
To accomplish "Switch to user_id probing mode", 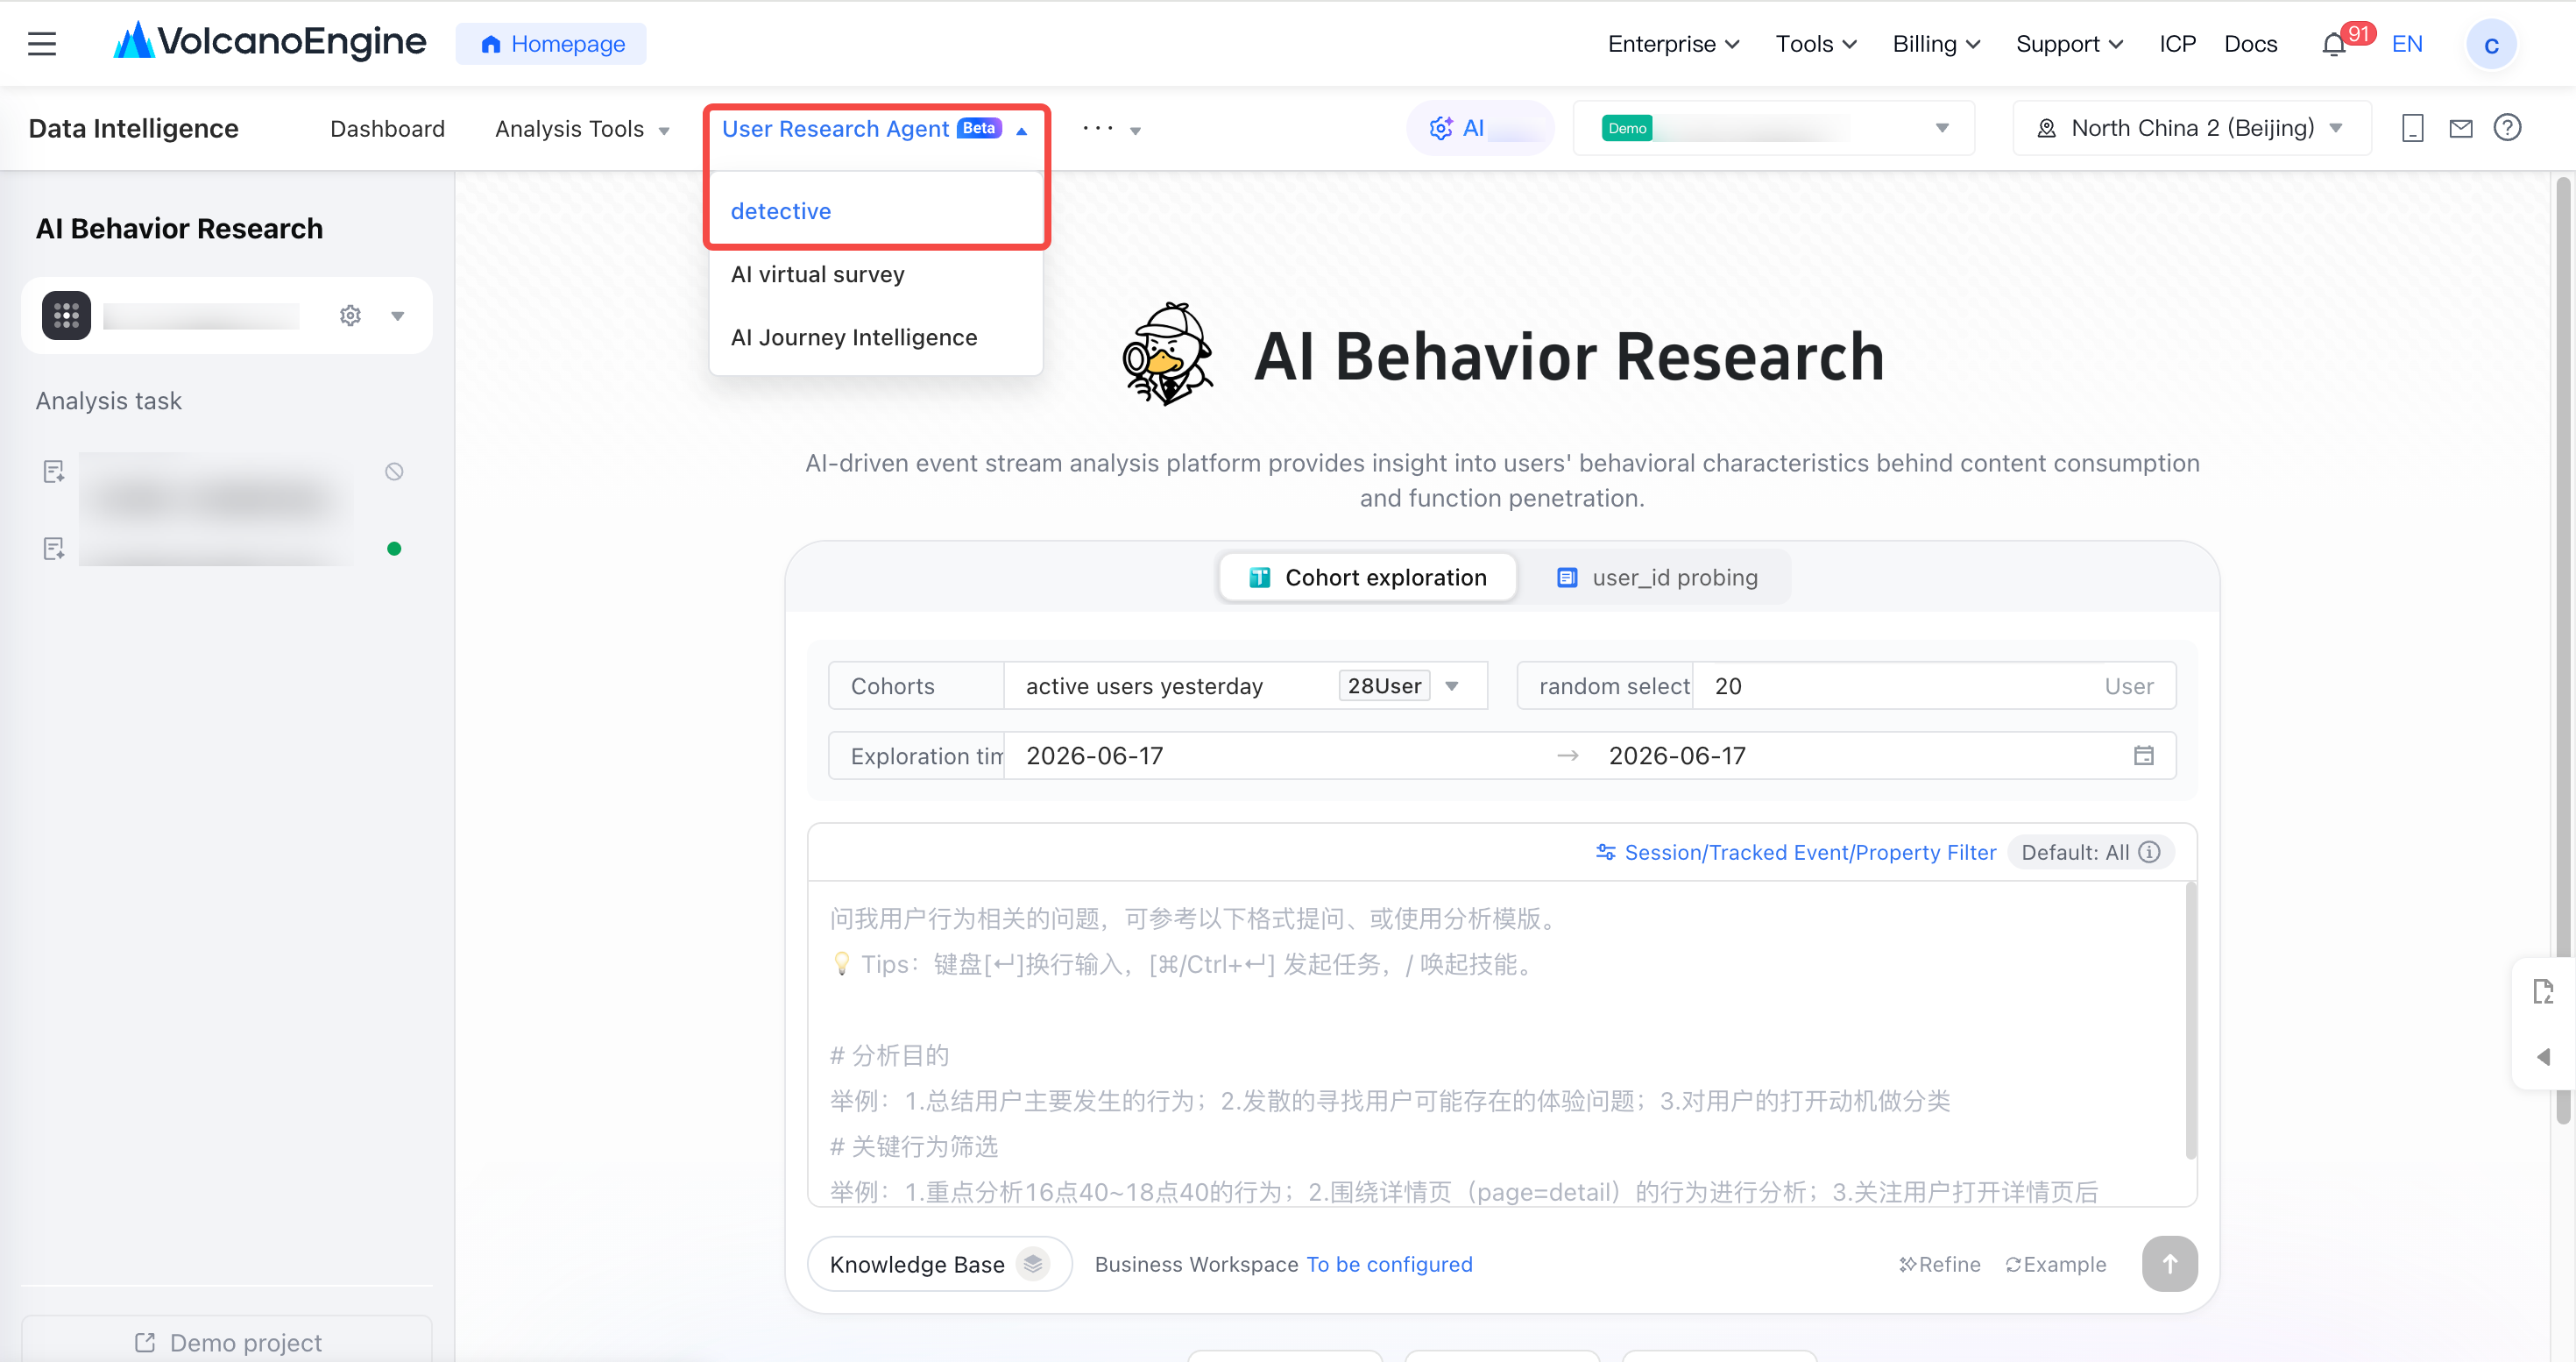I will pos(1657,578).
